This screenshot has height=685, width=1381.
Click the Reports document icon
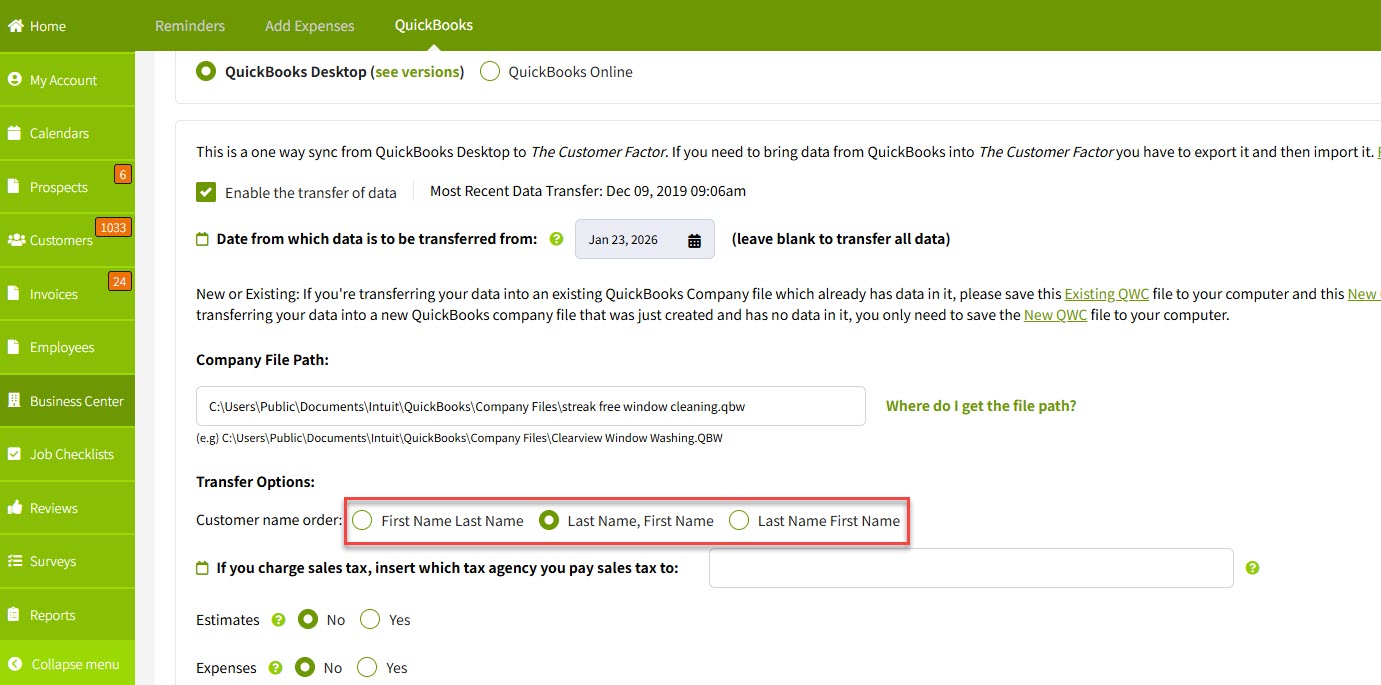click(14, 615)
